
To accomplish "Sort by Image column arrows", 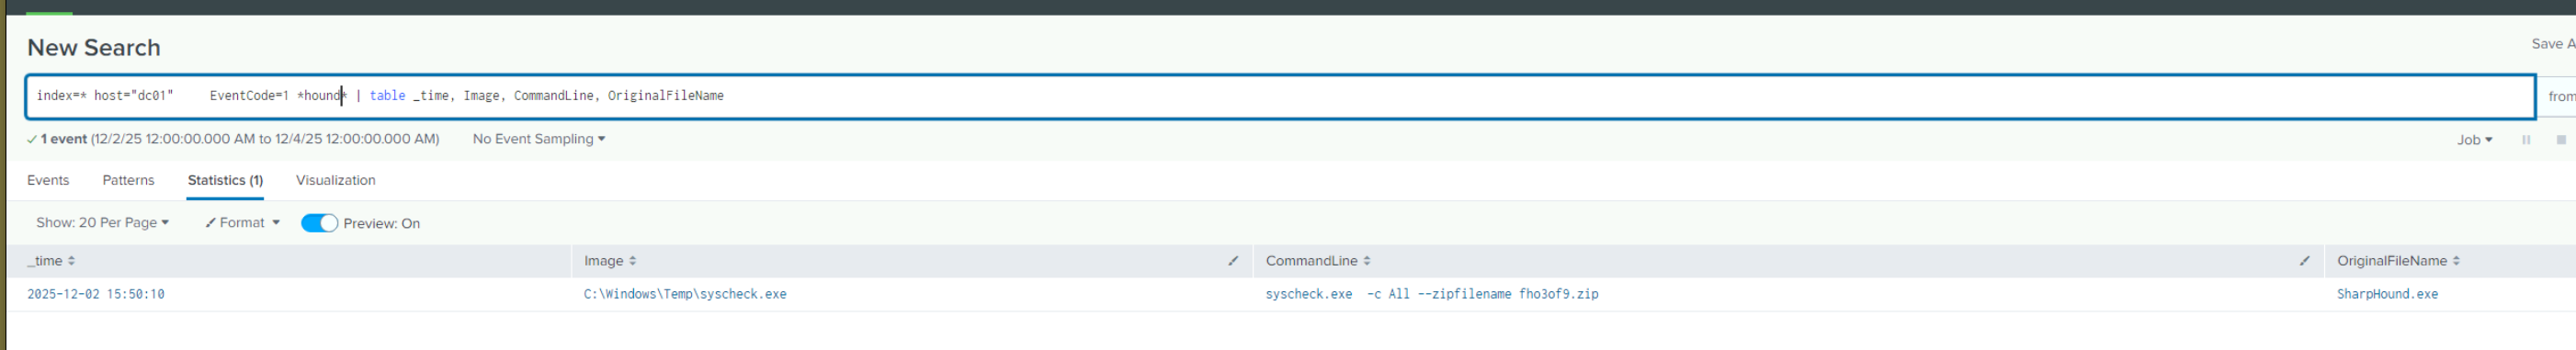I will 633,261.
